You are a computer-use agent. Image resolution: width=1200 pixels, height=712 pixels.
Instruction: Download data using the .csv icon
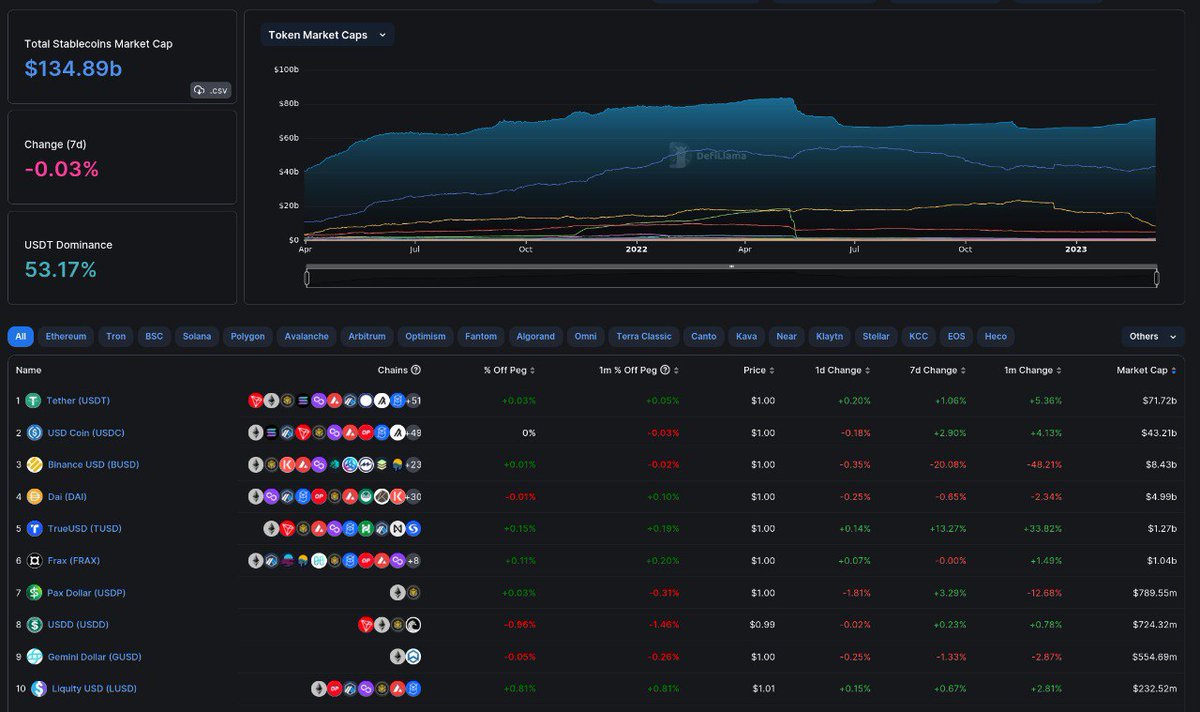(x=211, y=90)
